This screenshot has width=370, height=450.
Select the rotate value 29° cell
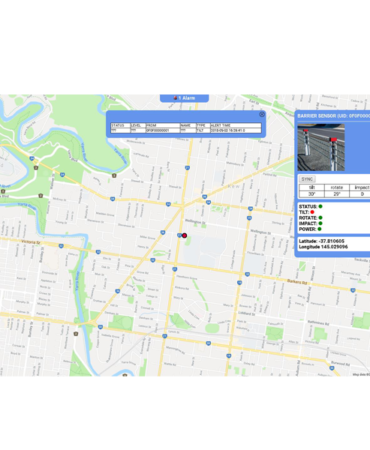(337, 194)
